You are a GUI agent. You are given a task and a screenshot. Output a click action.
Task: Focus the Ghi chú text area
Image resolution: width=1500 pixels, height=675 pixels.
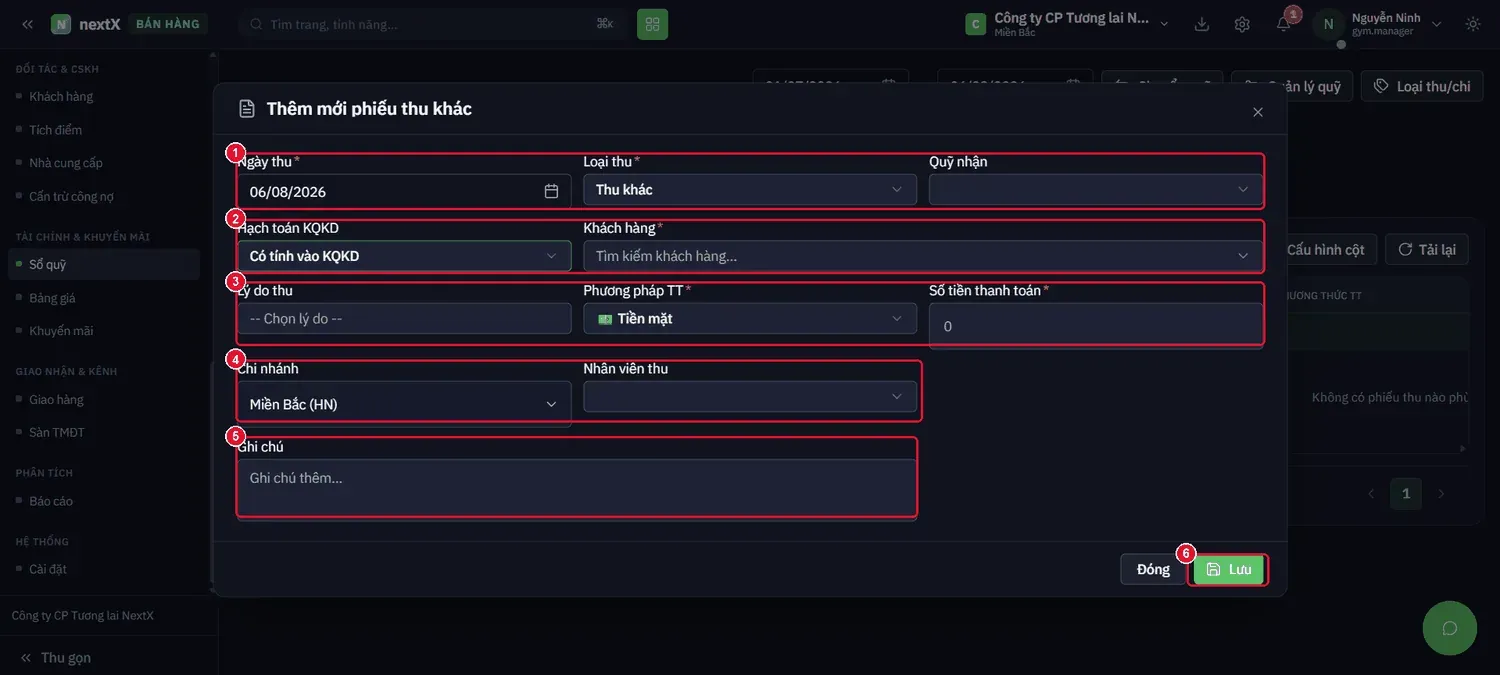coord(577,490)
